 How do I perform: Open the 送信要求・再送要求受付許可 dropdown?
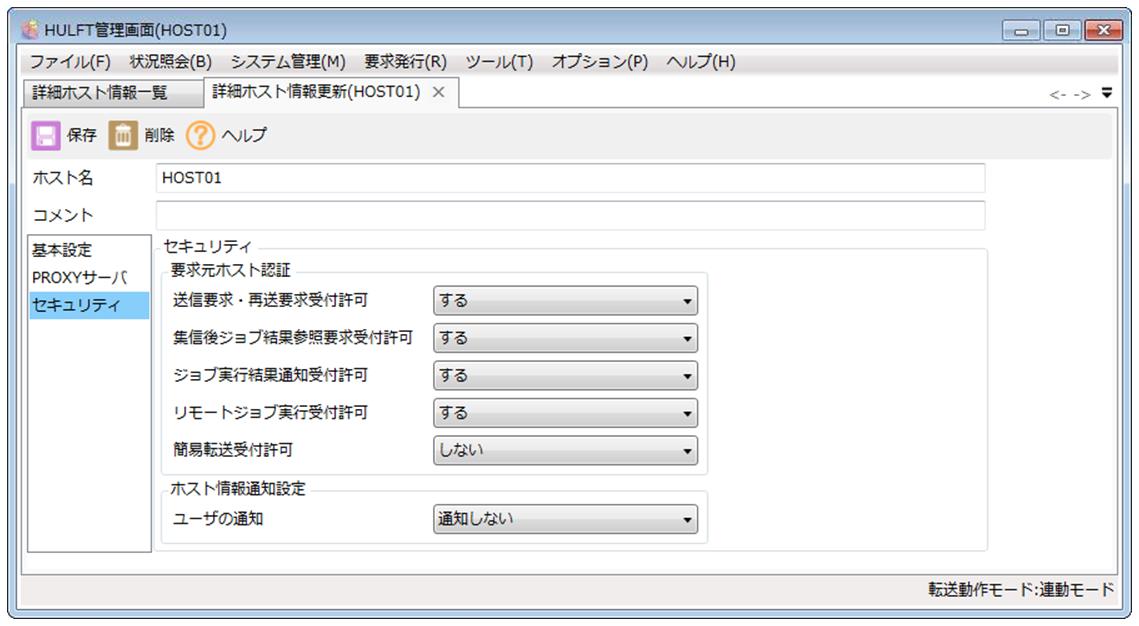[565, 301]
